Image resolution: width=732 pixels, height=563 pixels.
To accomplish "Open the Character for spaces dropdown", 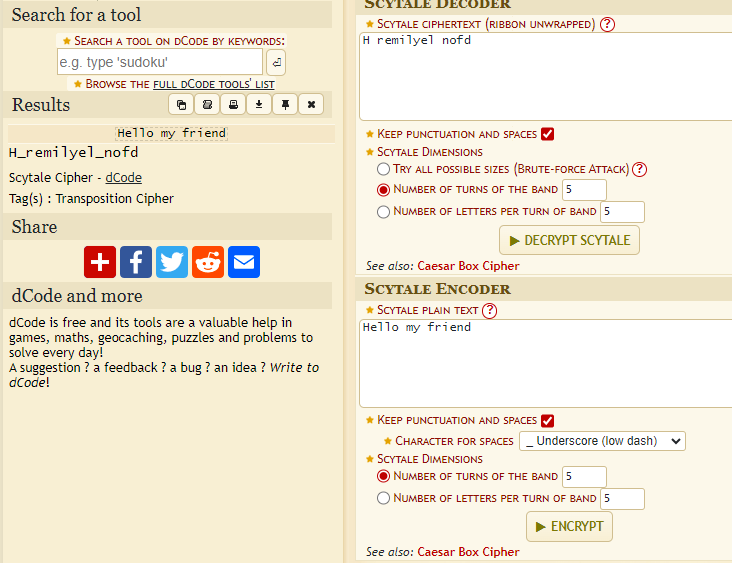I will pyautogui.click(x=602, y=441).
